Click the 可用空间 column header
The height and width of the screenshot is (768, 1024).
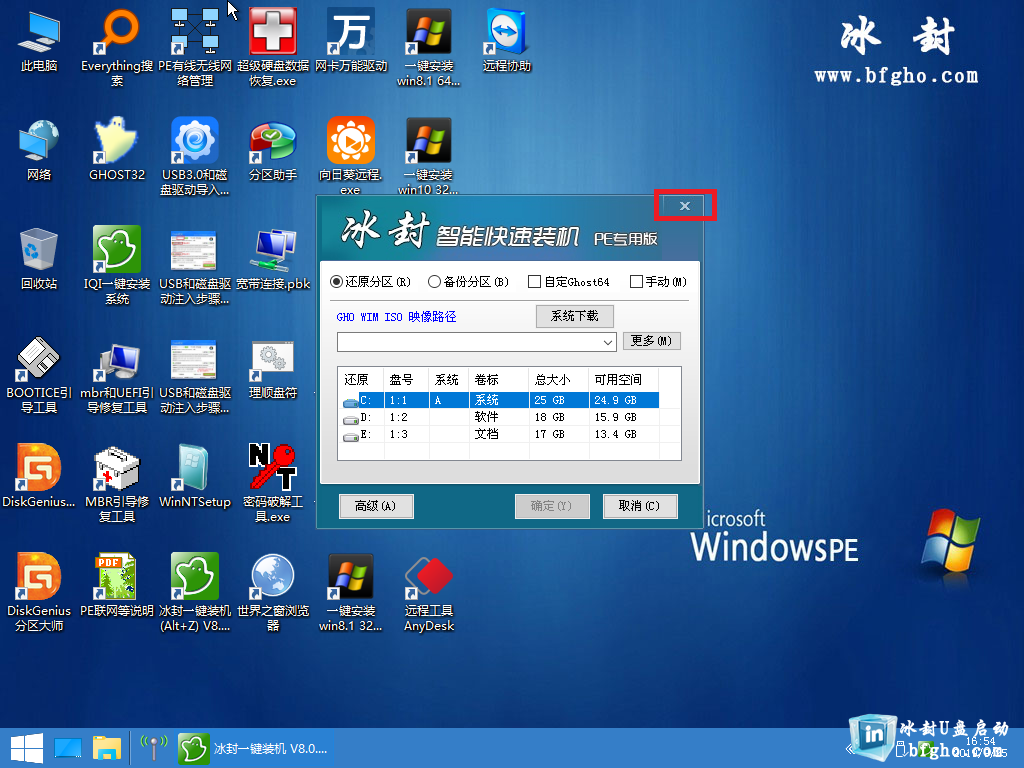coord(624,379)
